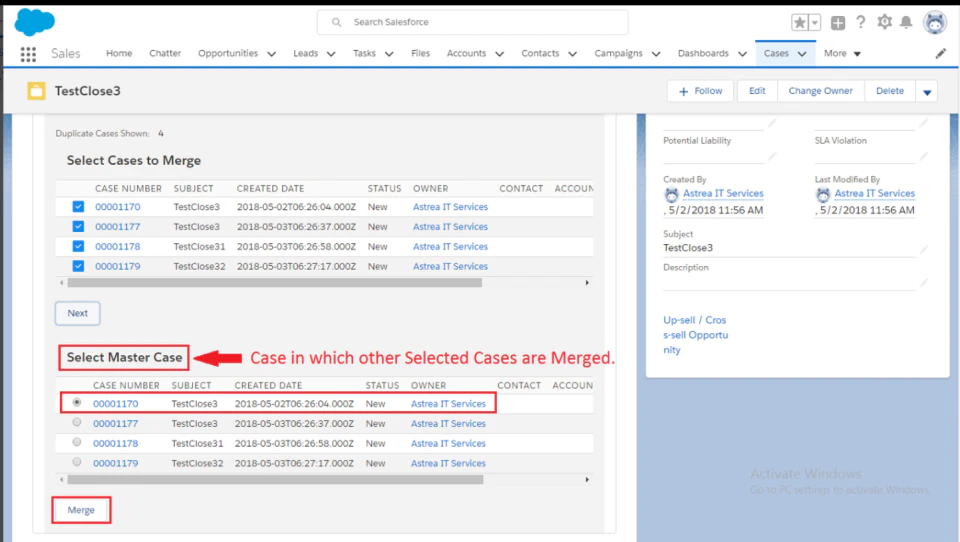Screen dimensions: 960x542
Task: Click the Favorites star icon
Action: (x=800, y=23)
